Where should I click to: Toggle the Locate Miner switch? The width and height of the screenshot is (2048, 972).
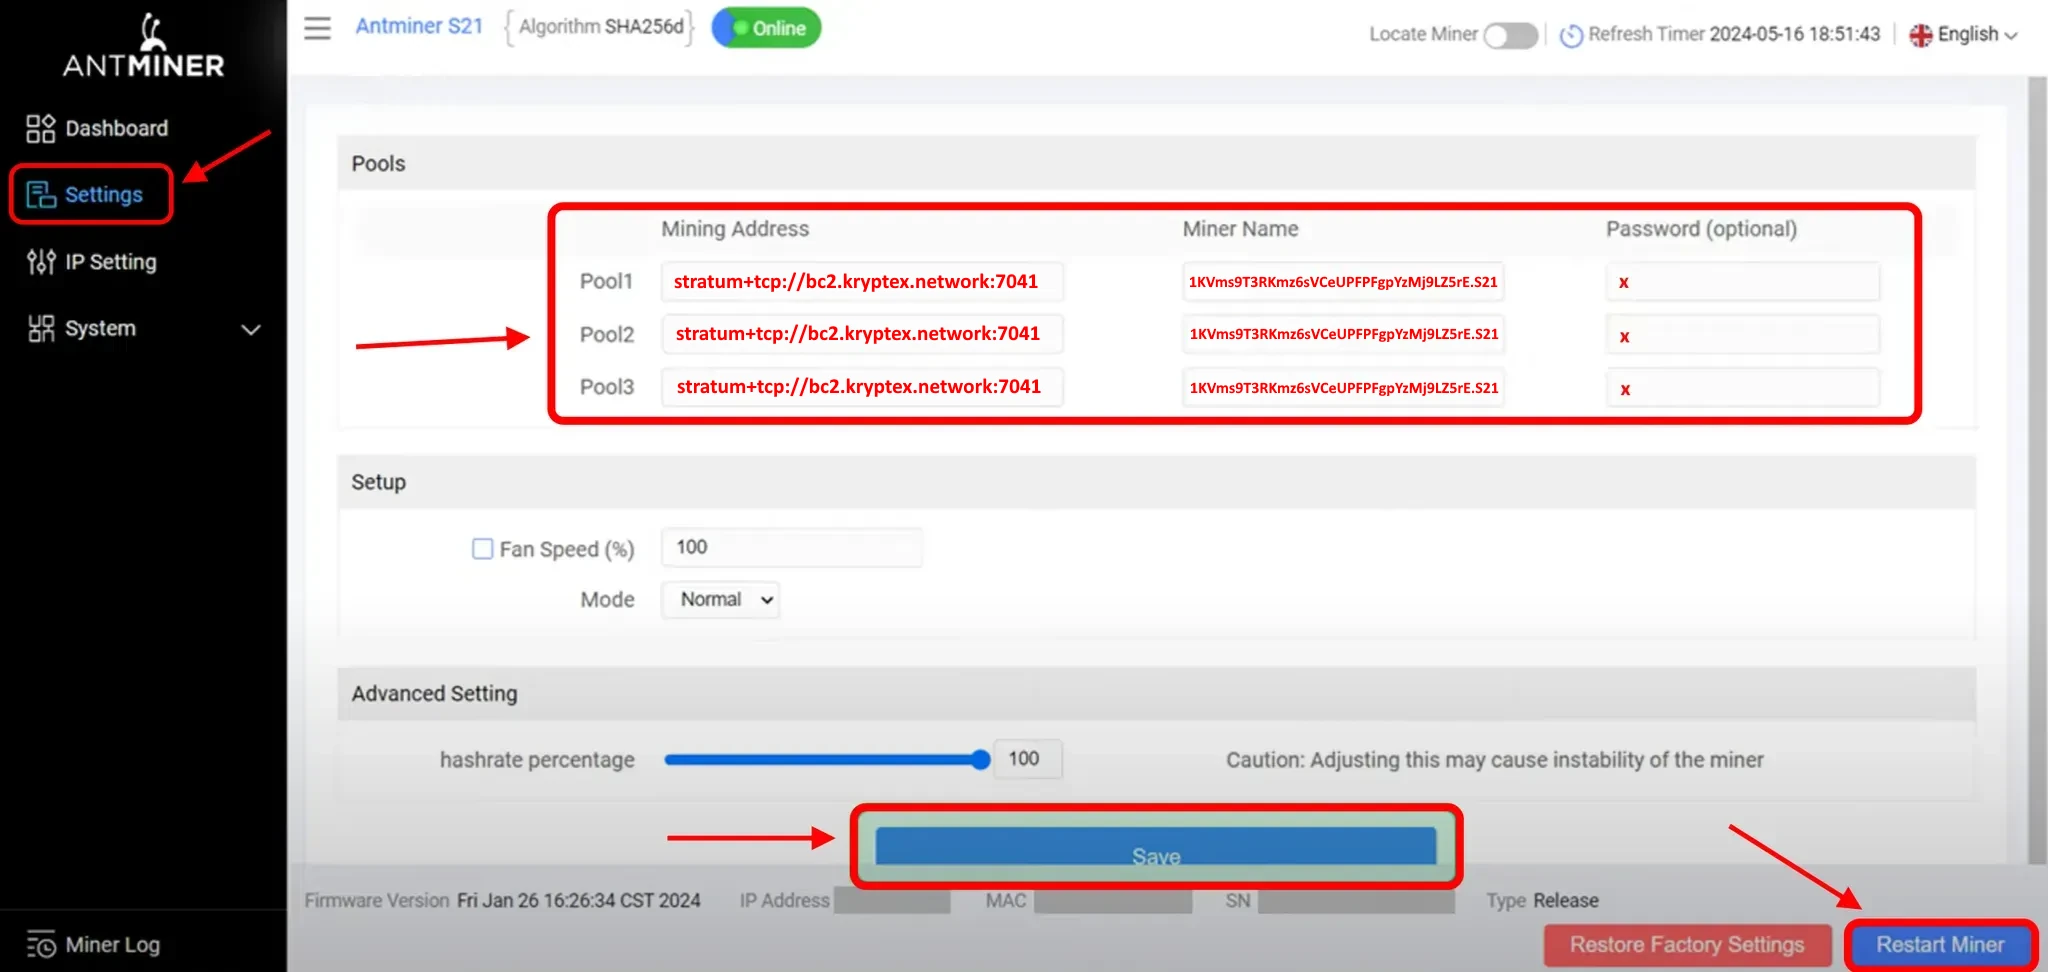1510,35
